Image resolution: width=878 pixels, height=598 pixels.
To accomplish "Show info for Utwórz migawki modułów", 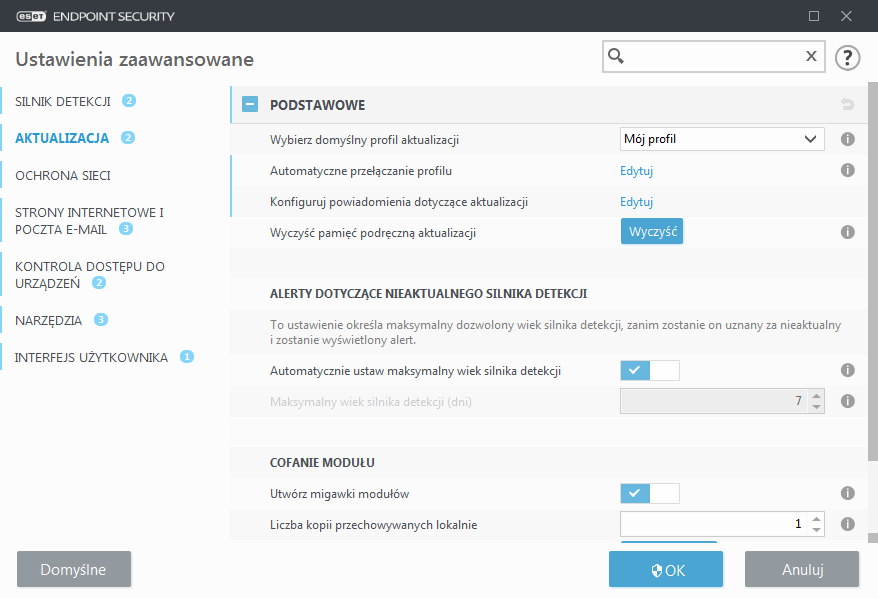I will click(x=848, y=493).
